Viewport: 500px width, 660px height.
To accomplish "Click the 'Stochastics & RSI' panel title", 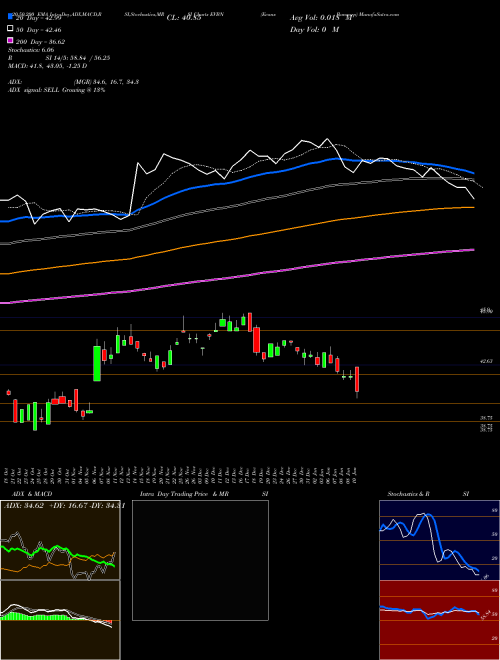I will 428,494.
